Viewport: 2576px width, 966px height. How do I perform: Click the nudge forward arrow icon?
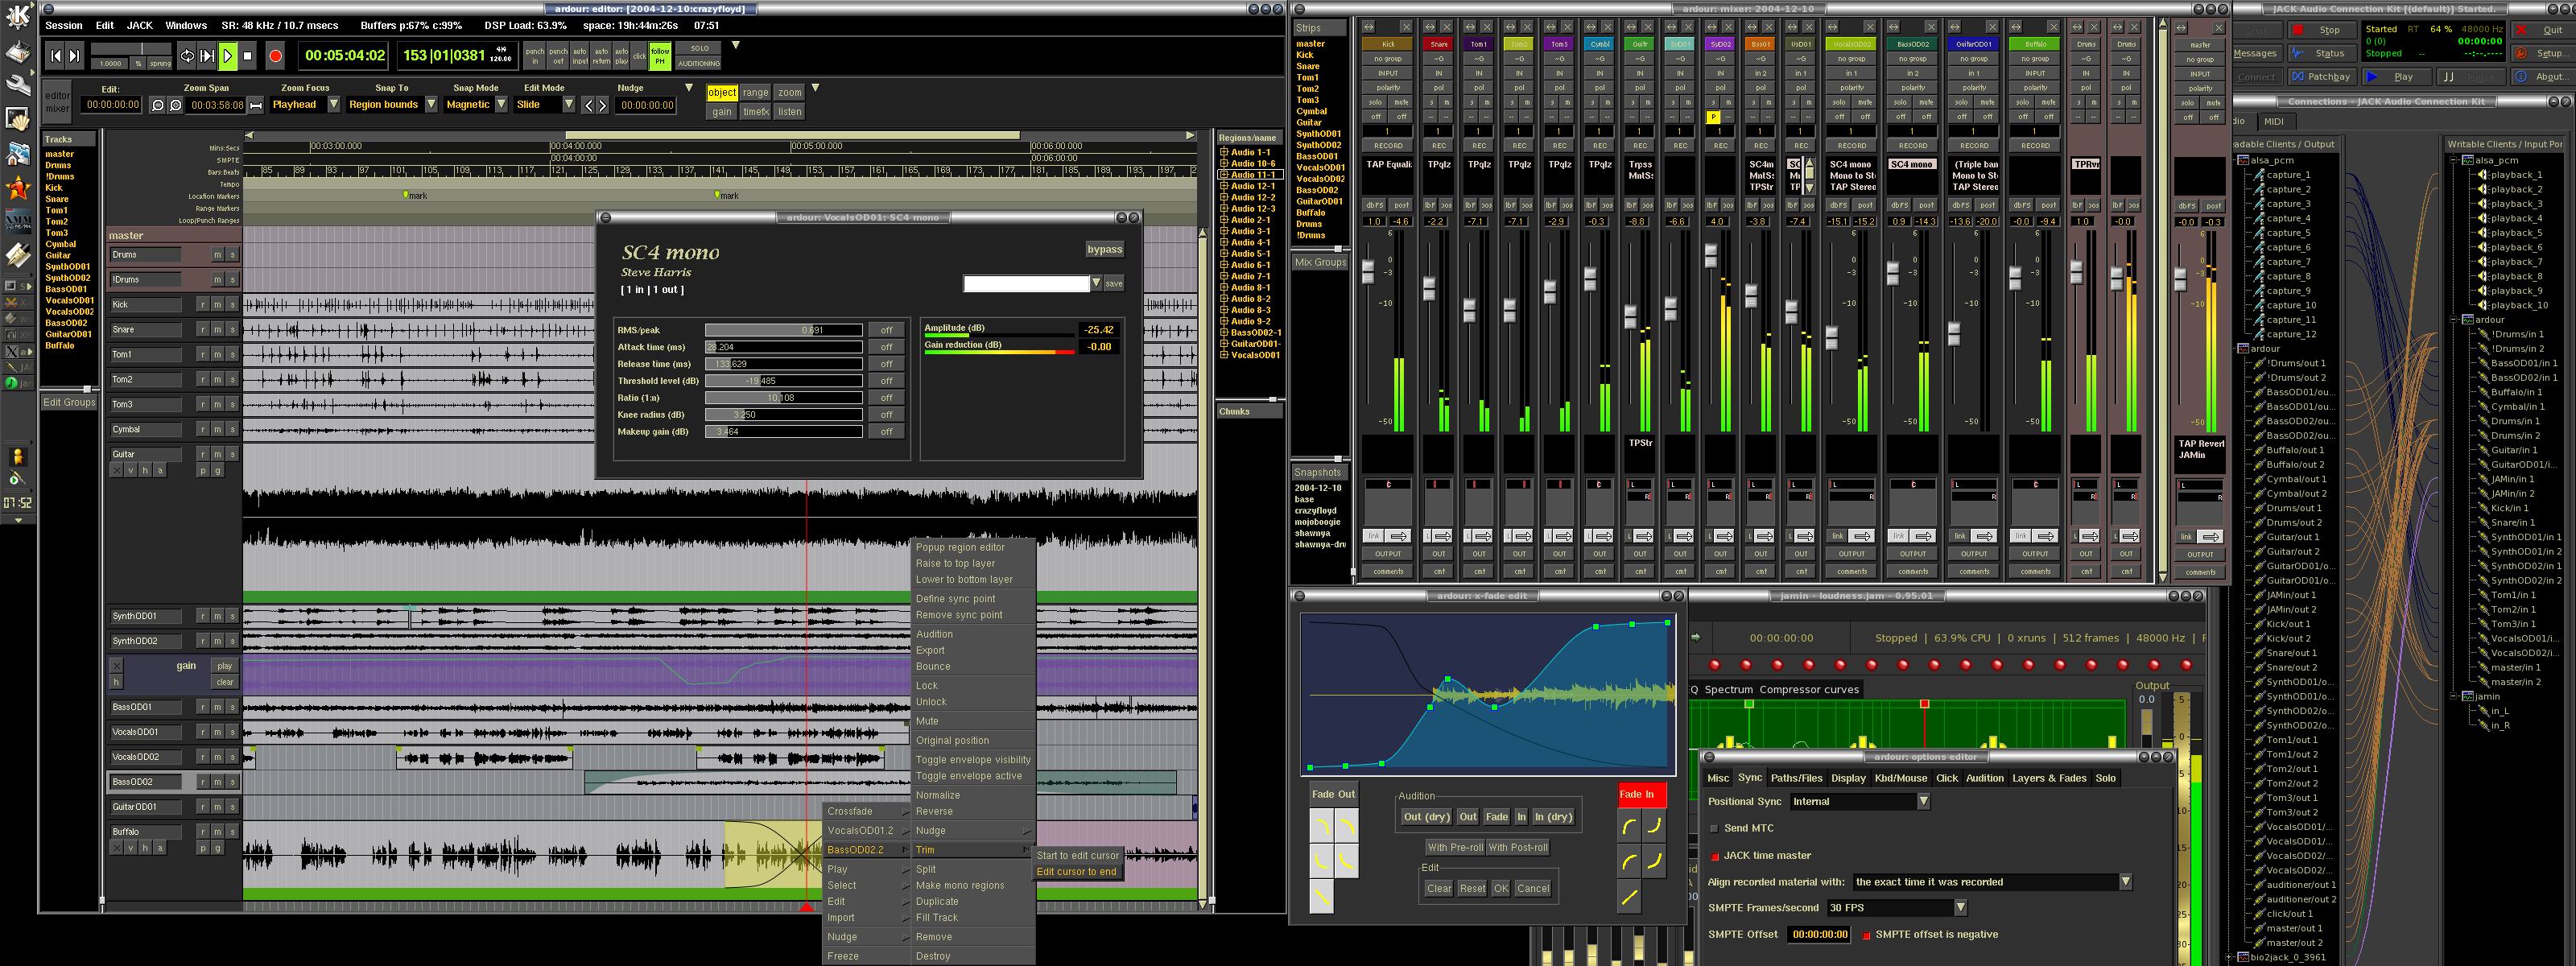tap(602, 105)
